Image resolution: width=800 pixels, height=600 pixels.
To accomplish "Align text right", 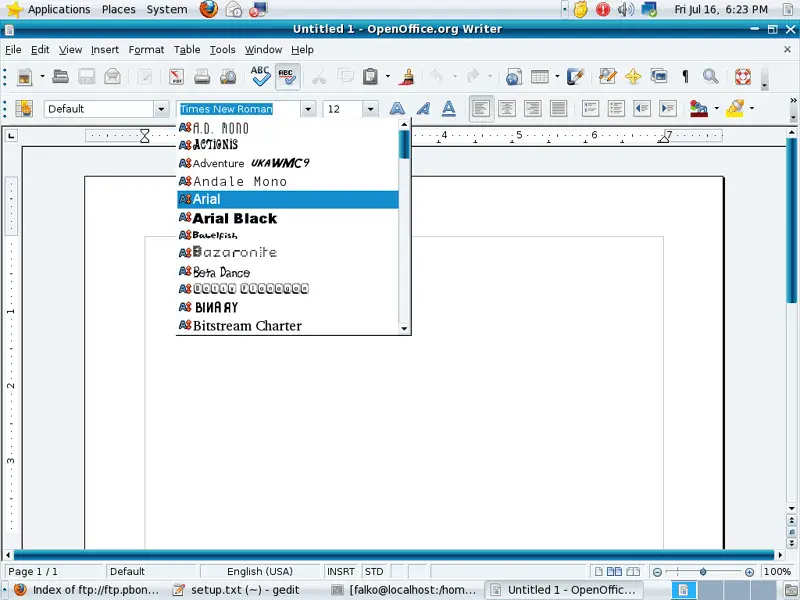I will click(533, 108).
